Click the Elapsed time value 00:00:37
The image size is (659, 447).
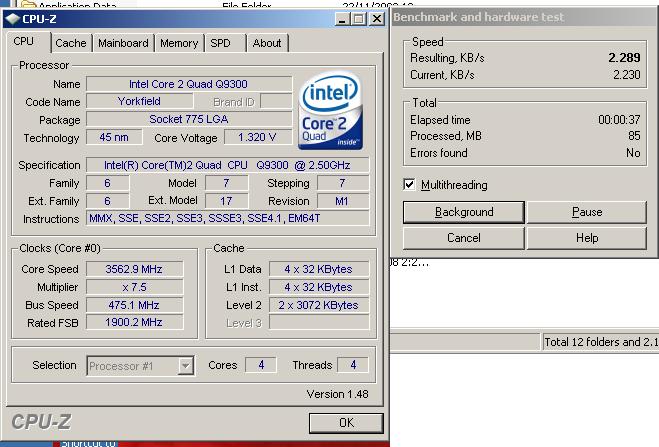pos(619,120)
